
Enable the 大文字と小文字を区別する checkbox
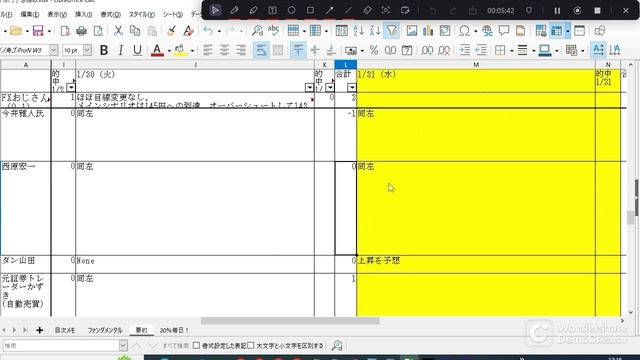pyautogui.click(x=251, y=346)
